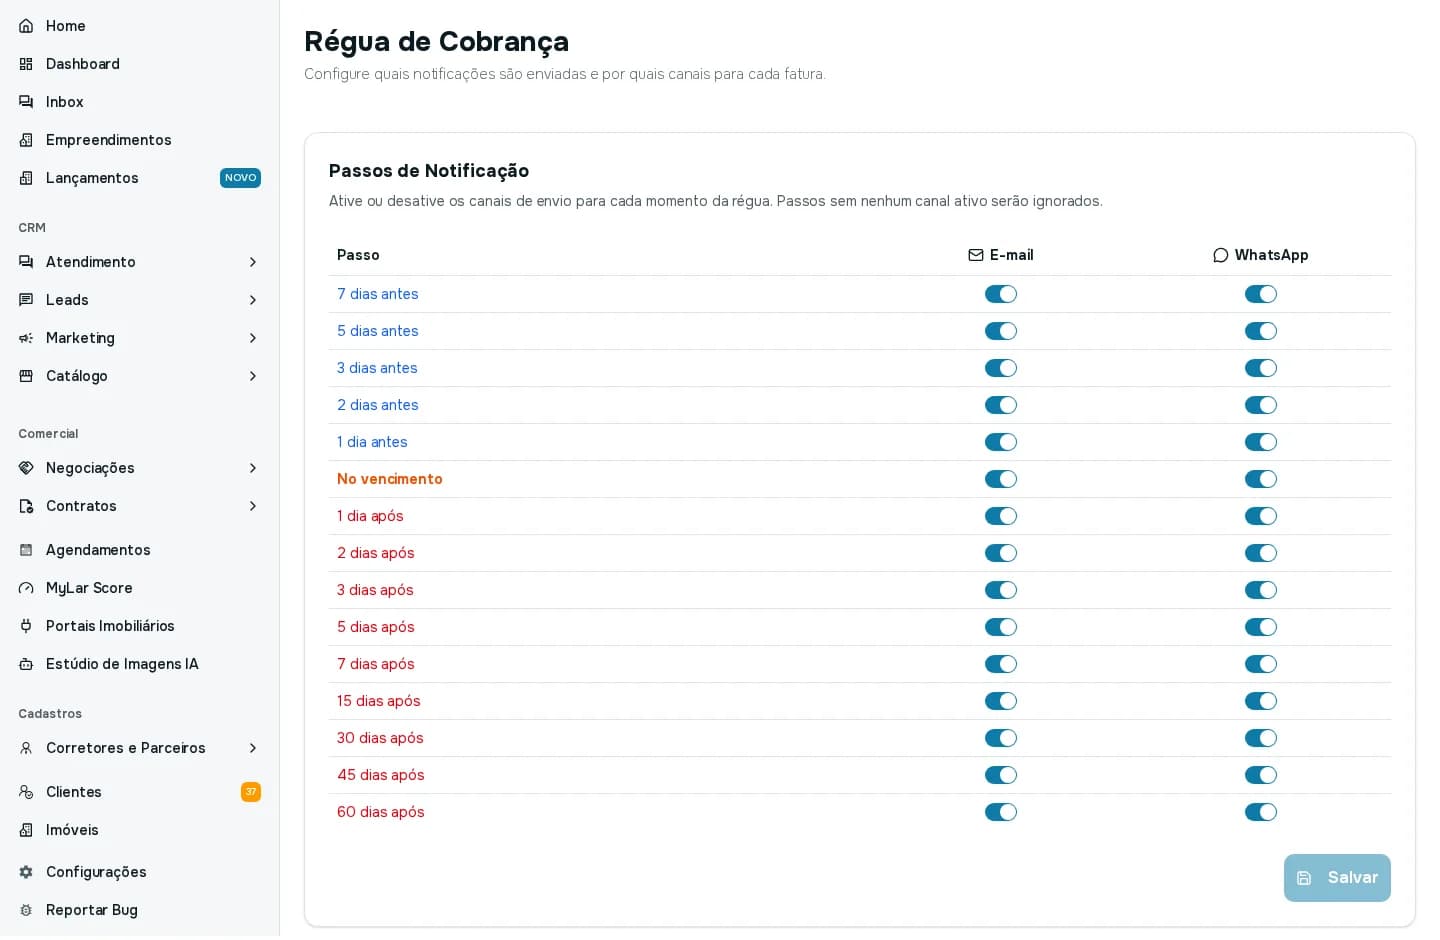Click the Marketing megaphone icon
This screenshot has width=1440, height=940.
point(26,338)
